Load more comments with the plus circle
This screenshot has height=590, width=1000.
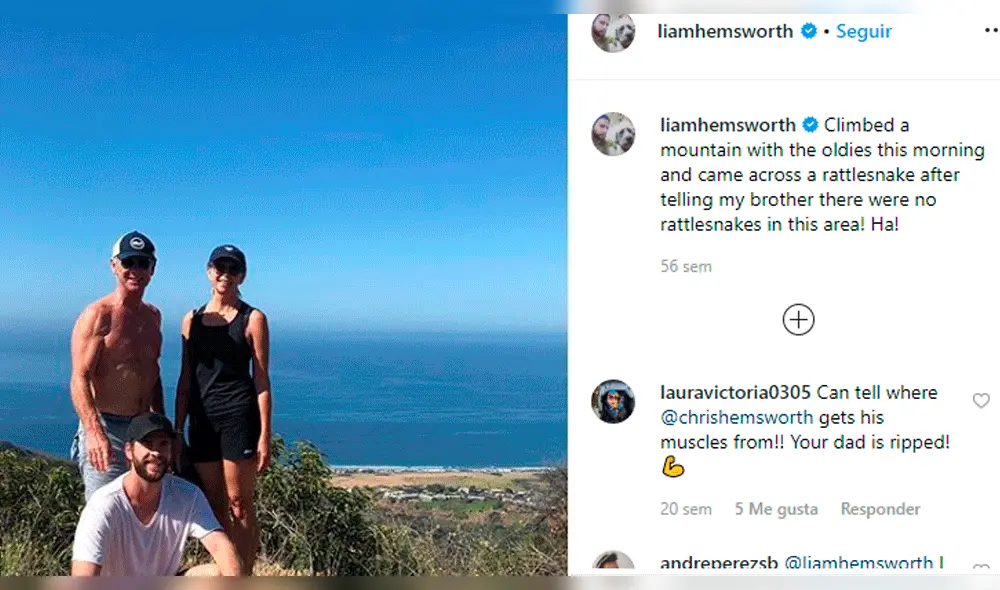(798, 320)
